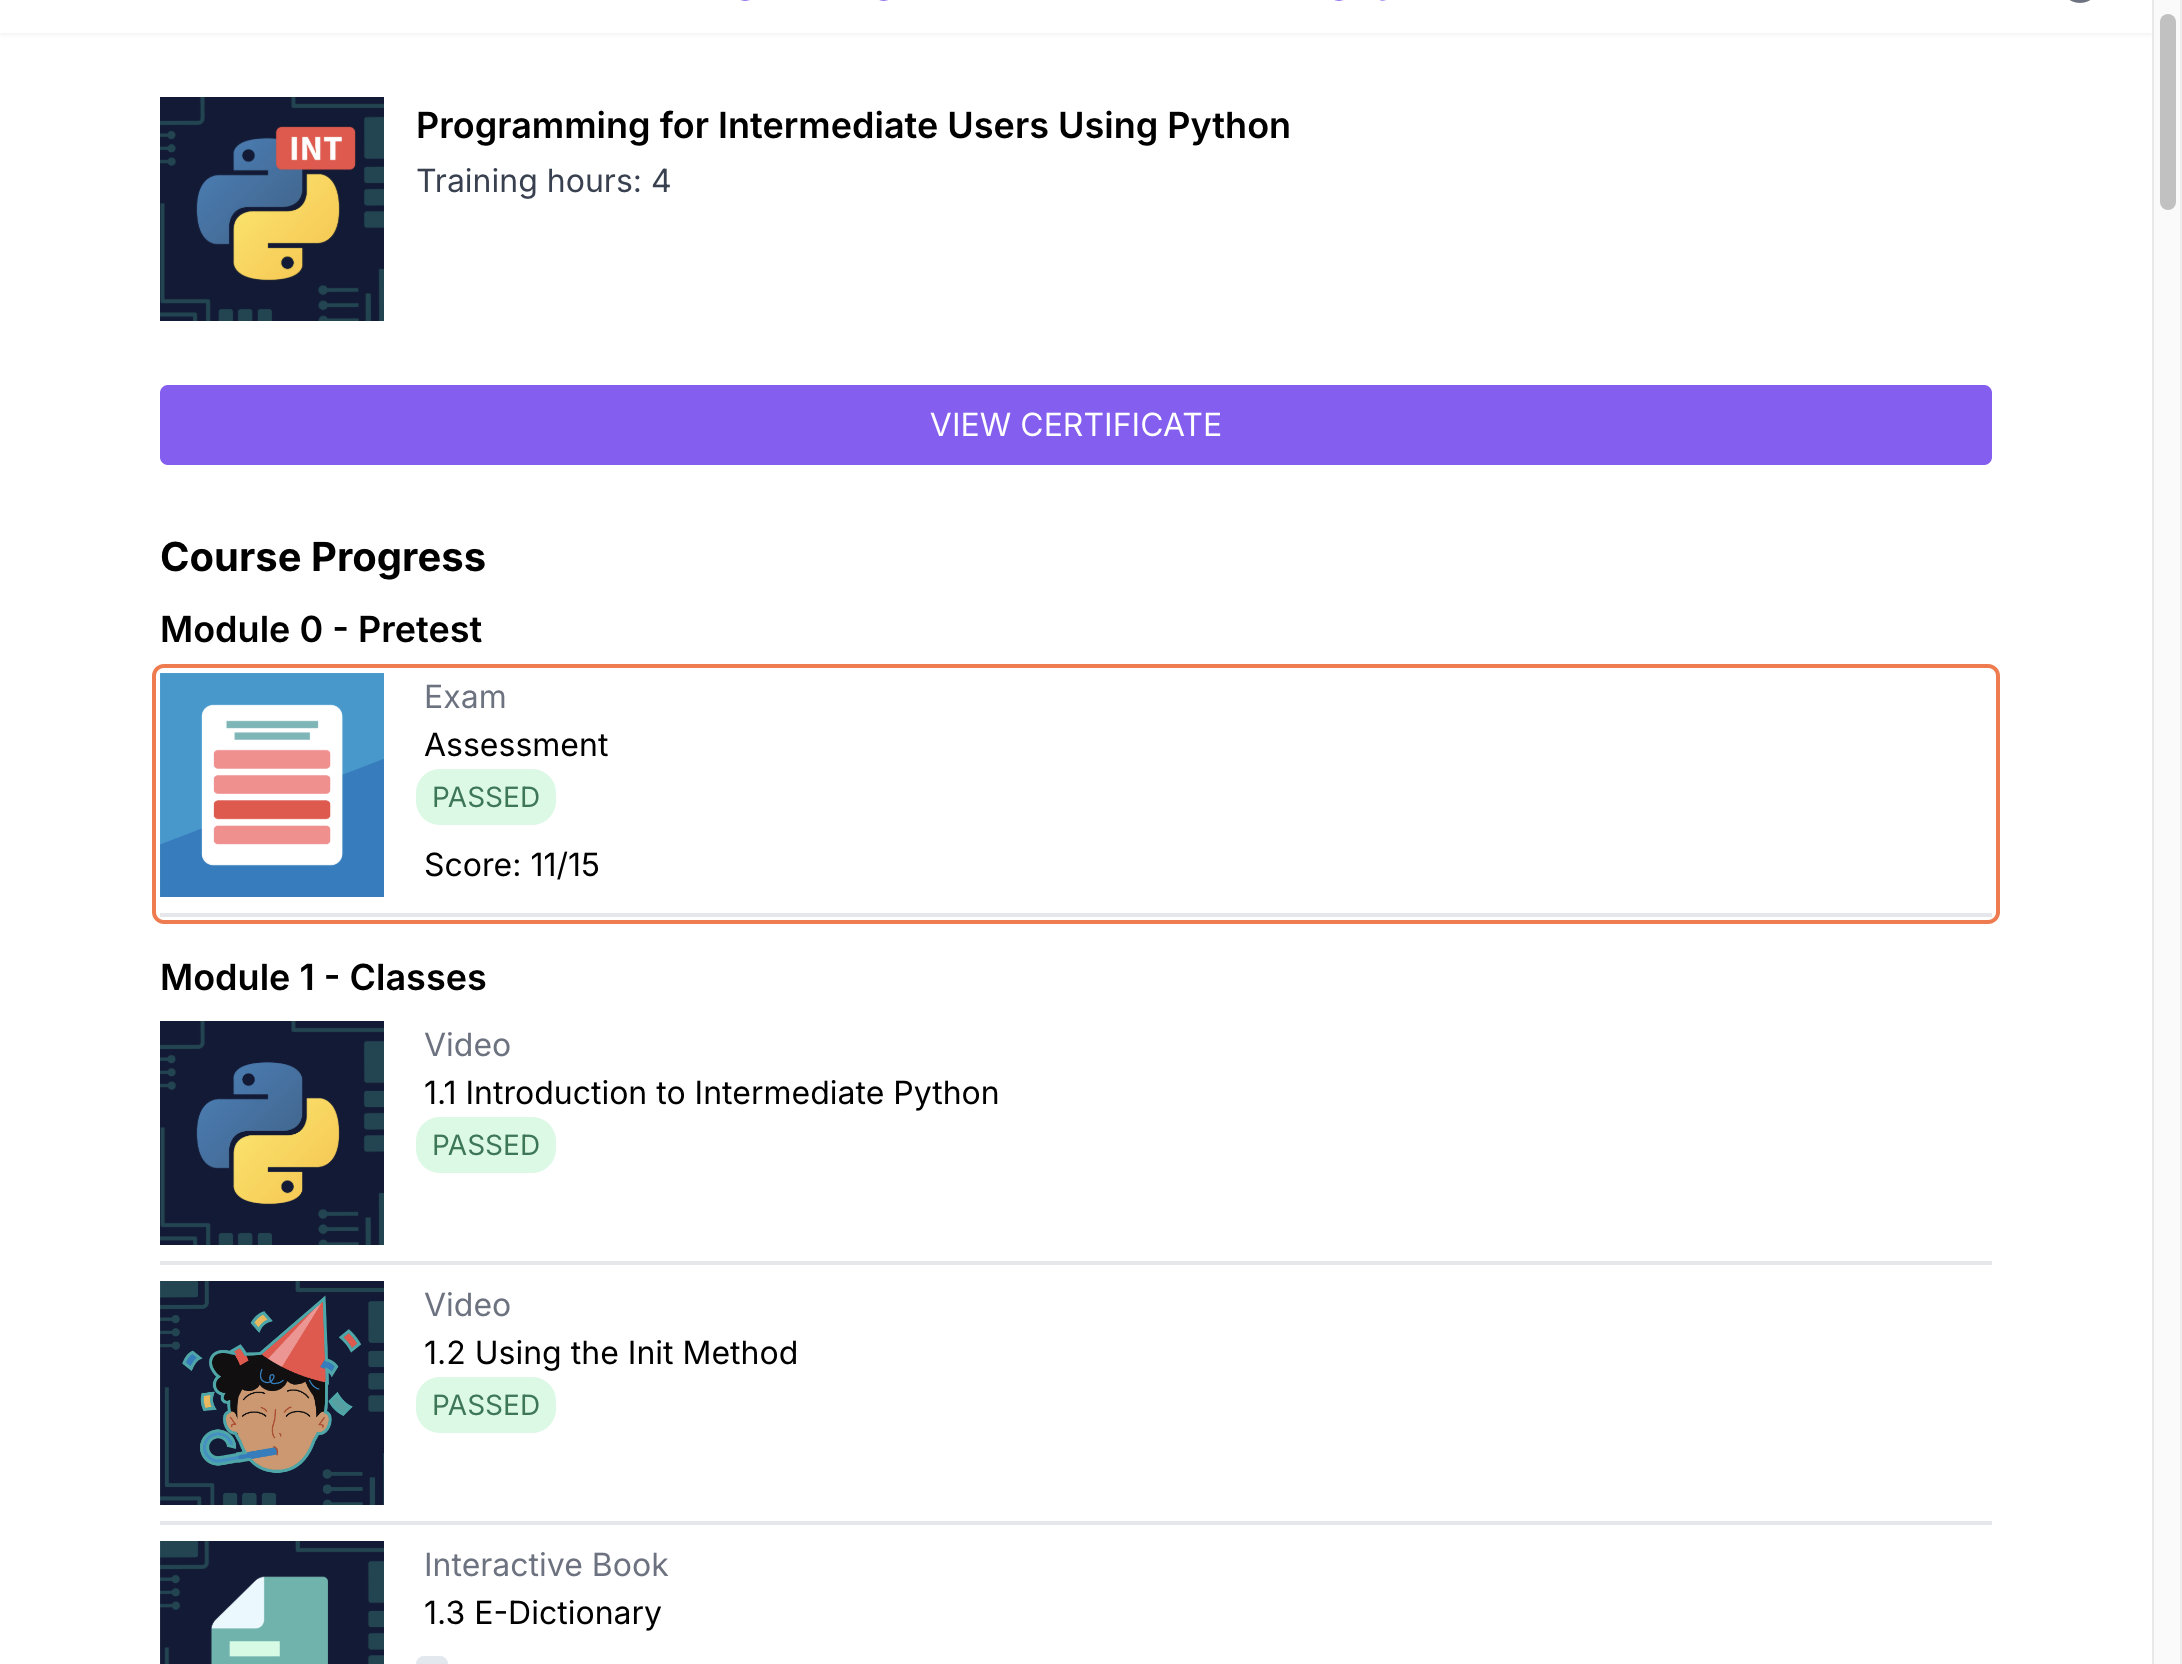Viewport: 2182px width, 1664px height.
Task: Open the Python logo thumbnail for lesson 1.1
Action: click(271, 1132)
